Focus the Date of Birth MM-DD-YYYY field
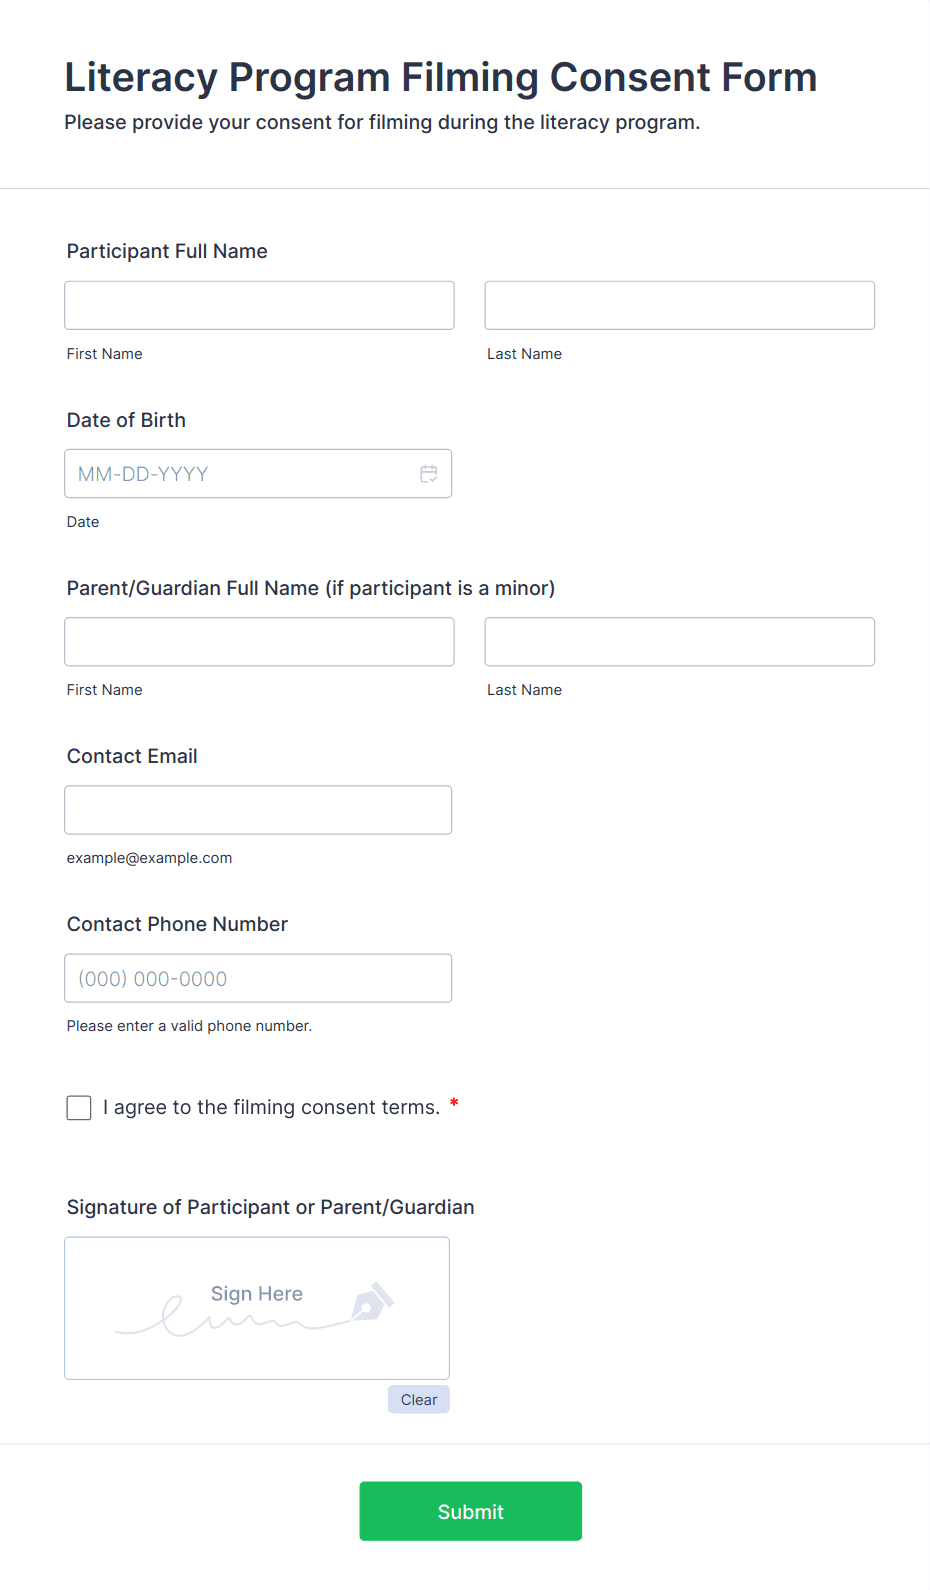This screenshot has width=930, height=1590. [x=240, y=474]
